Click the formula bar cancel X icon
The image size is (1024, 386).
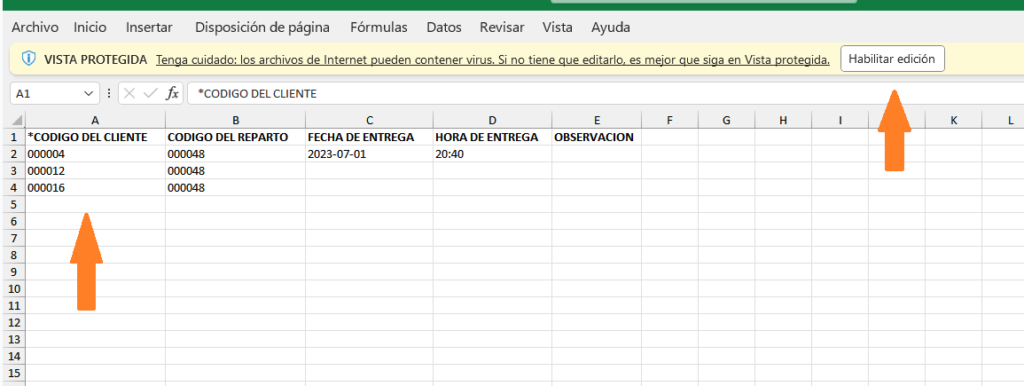pos(130,94)
